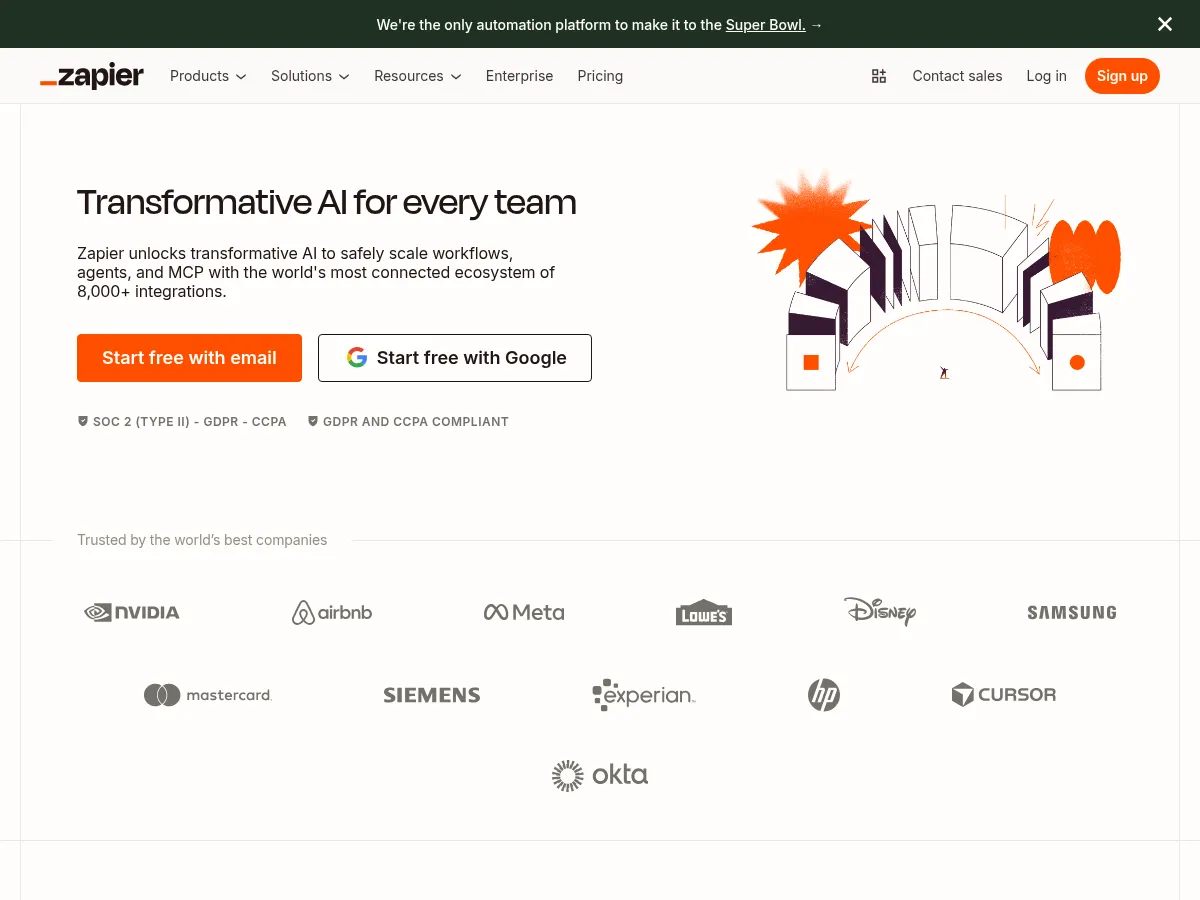1200x900 pixels.
Task: Click the Start free with email button
Action: tap(189, 357)
